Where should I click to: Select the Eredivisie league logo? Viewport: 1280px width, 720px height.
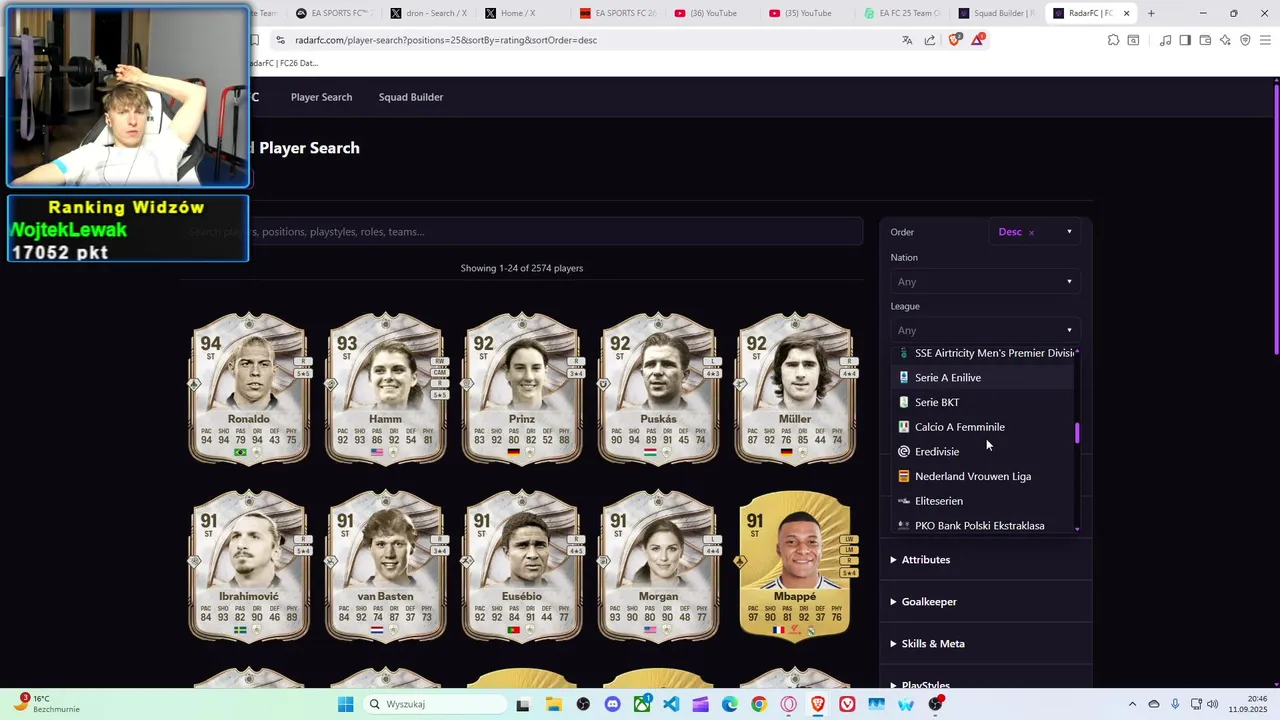pos(904,452)
